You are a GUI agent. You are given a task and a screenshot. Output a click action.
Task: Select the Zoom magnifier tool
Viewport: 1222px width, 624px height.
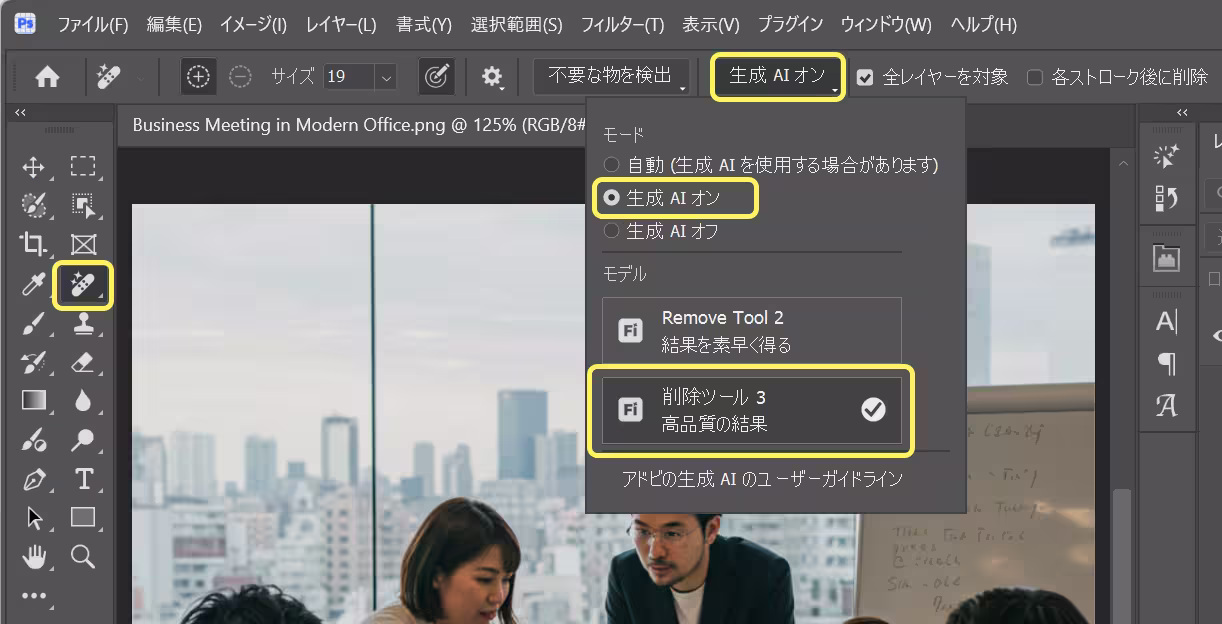[83, 556]
